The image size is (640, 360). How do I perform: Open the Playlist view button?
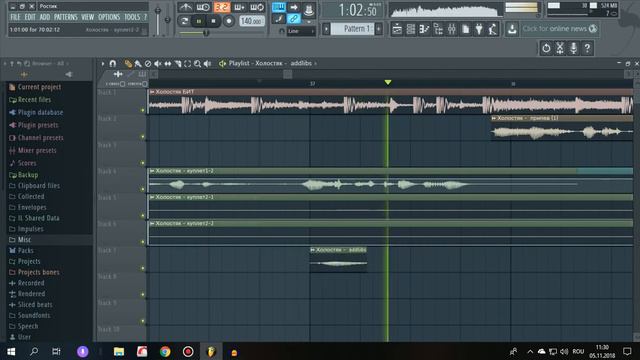coord(397,29)
